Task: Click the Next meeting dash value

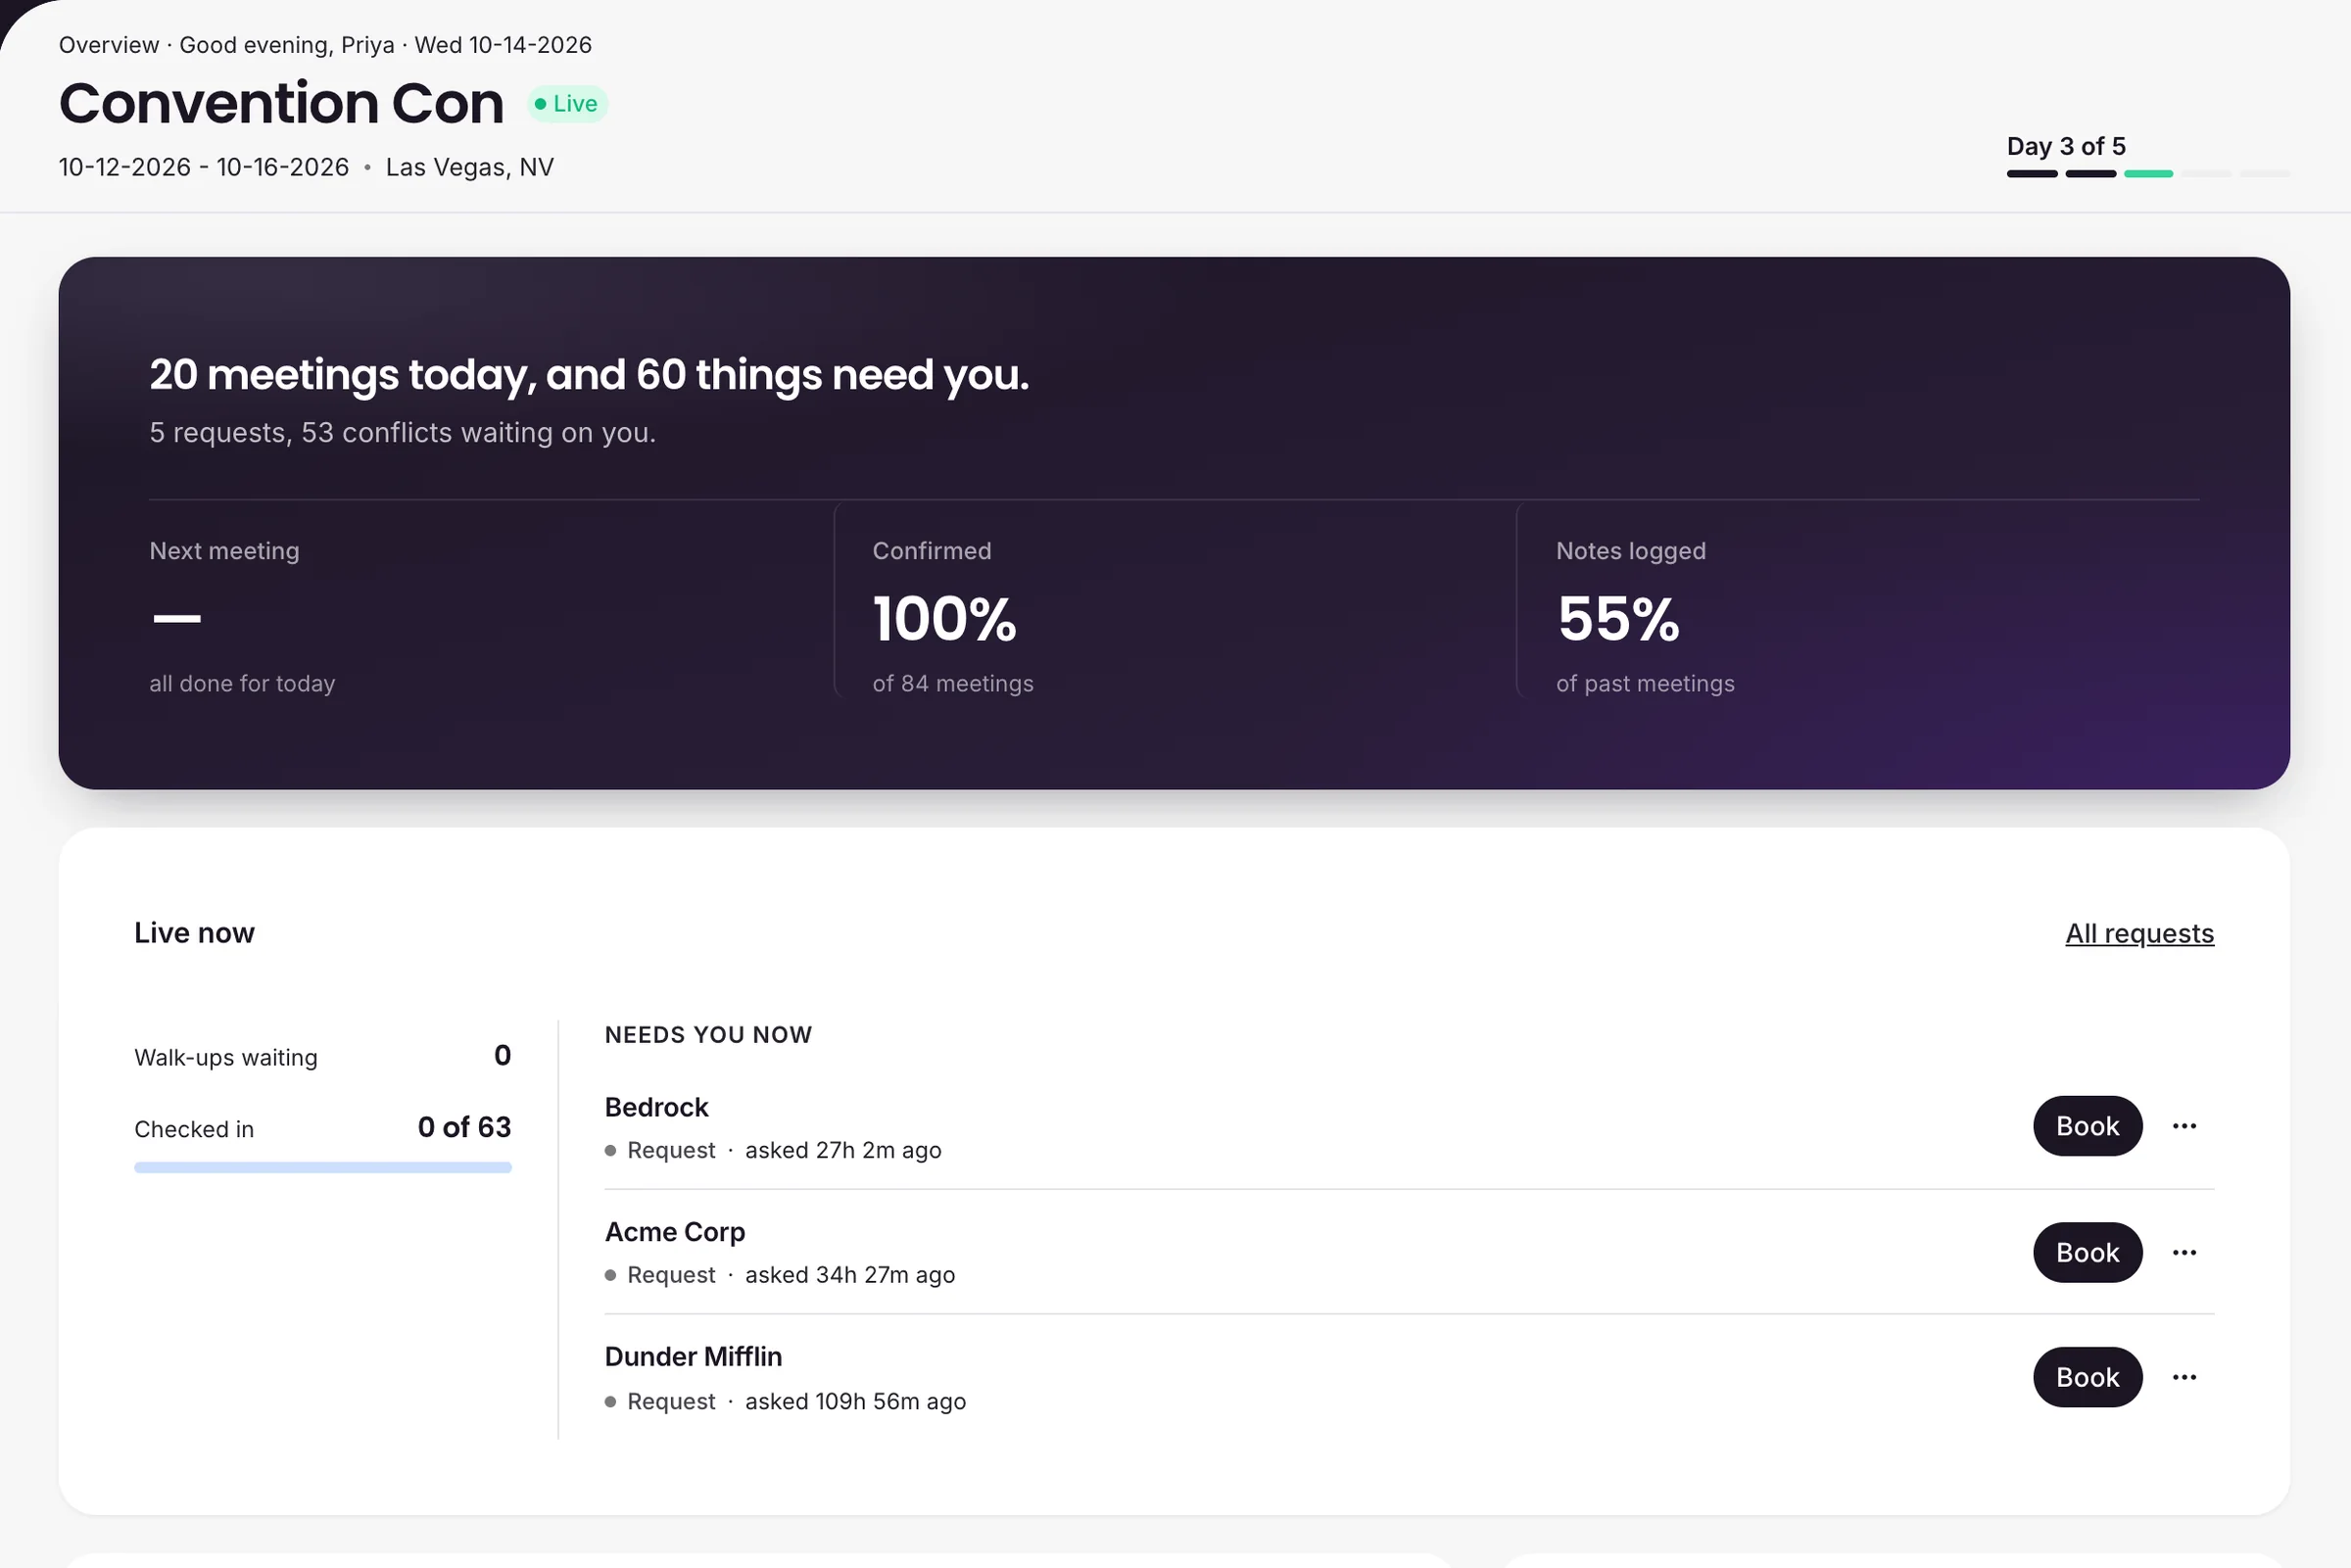Action: [x=177, y=619]
